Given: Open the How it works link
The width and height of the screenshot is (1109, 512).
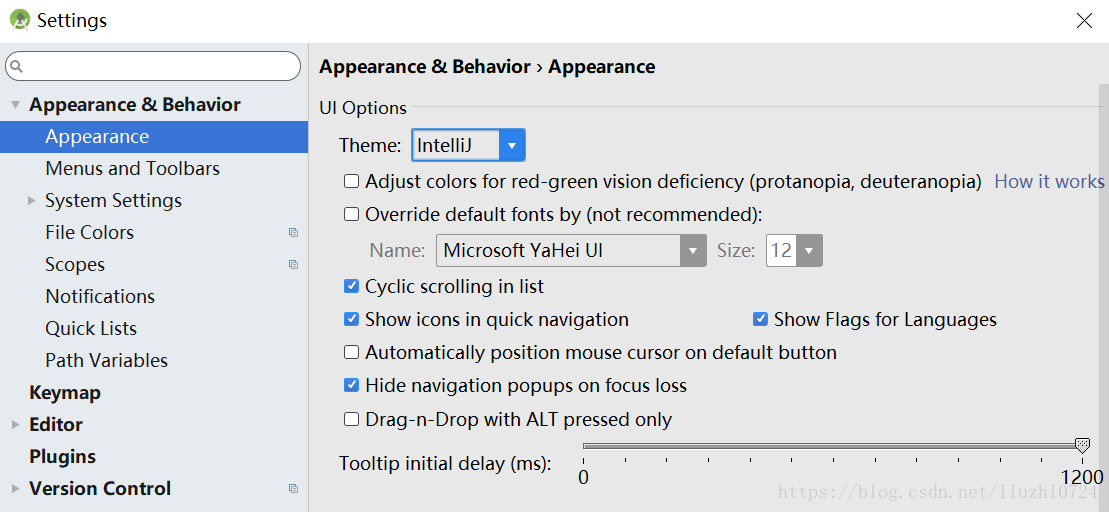Looking at the screenshot, I should (1049, 182).
